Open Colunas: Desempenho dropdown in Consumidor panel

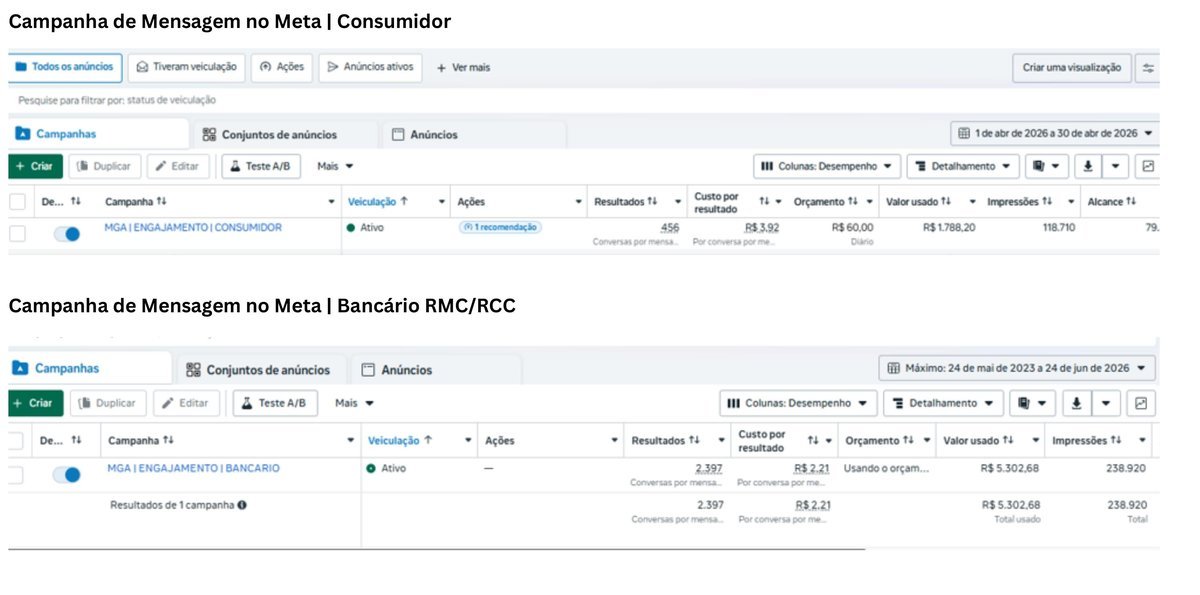[x=827, y=166]
